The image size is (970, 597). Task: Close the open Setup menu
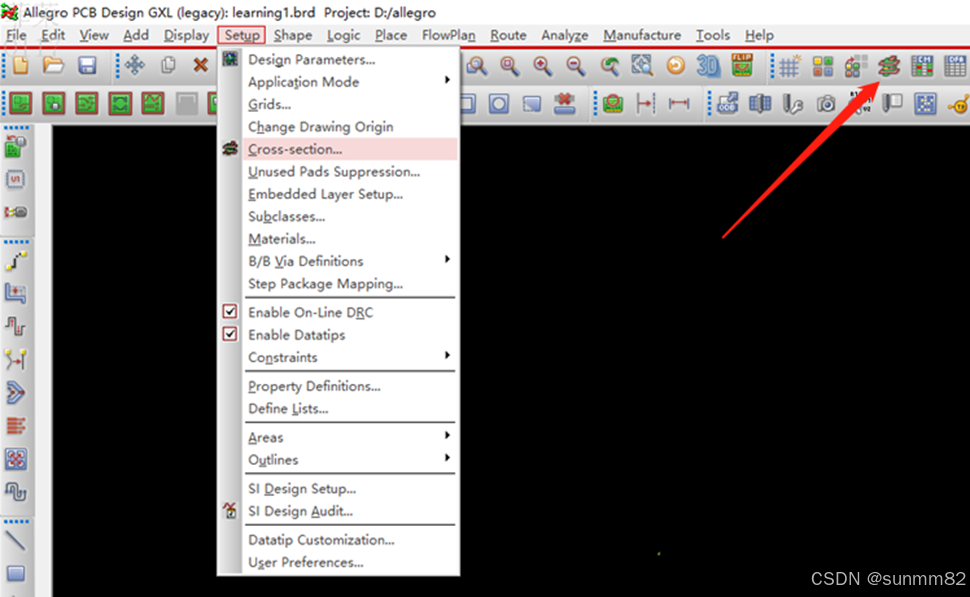click(242, 35)
